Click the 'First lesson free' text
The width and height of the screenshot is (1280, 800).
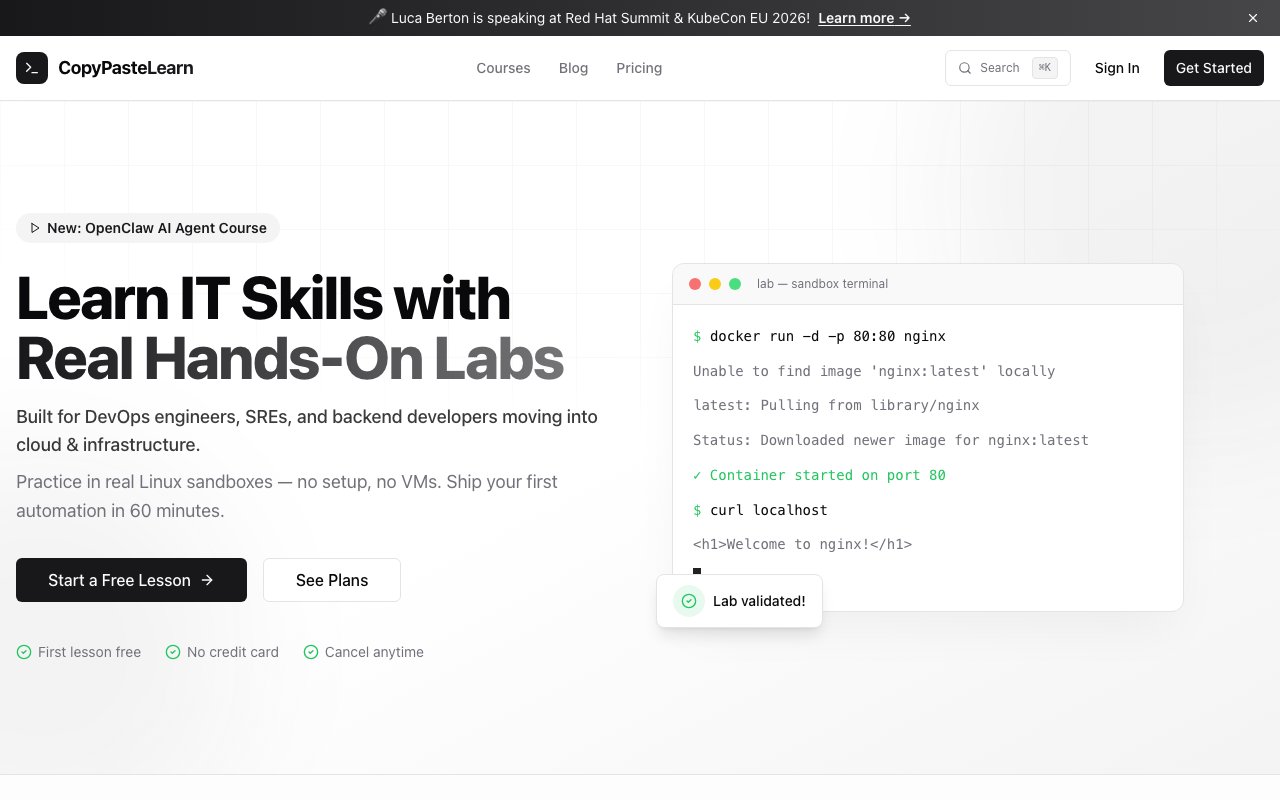point(89,652)
